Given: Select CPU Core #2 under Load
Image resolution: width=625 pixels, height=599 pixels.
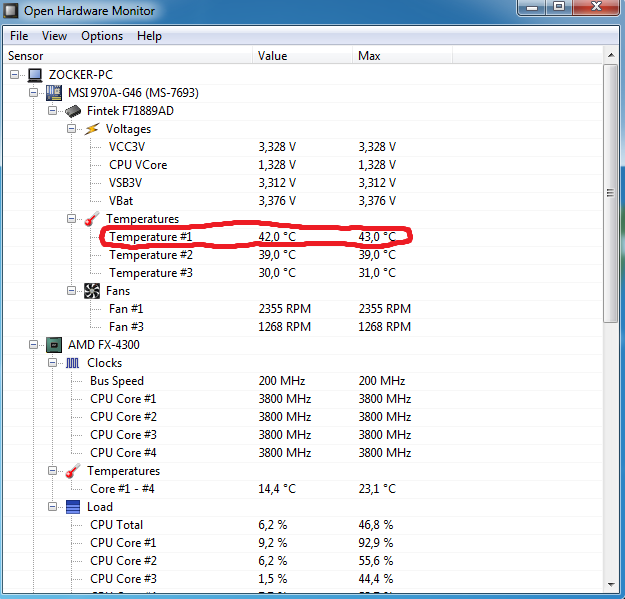Looking at the screenshot, I should (303, 561).
